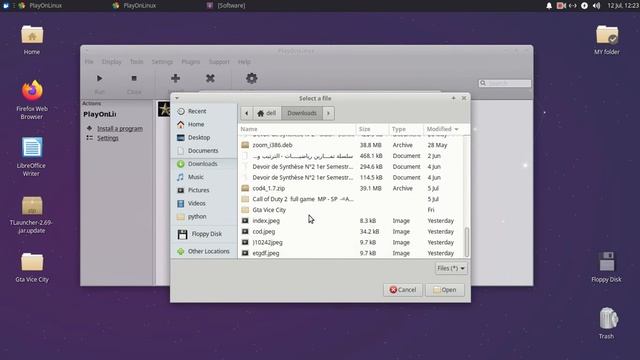Click the Close stop icon in PlayOnLinux toolbar
This screenshot has height=360, width=640.
tap(134, 78)
